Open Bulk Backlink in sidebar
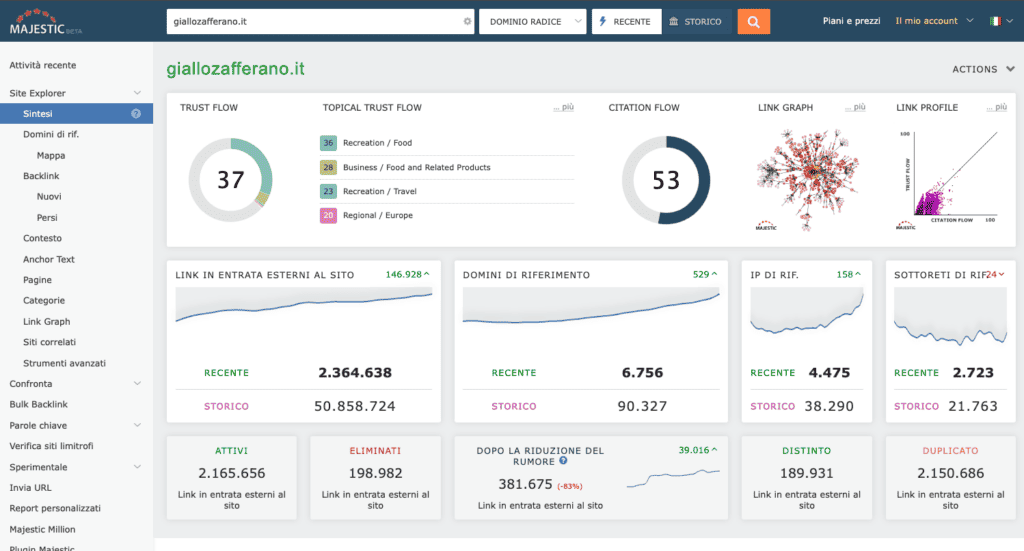Screen dimensions: 1024x551 pyautogui.click(x=39, y=404)
